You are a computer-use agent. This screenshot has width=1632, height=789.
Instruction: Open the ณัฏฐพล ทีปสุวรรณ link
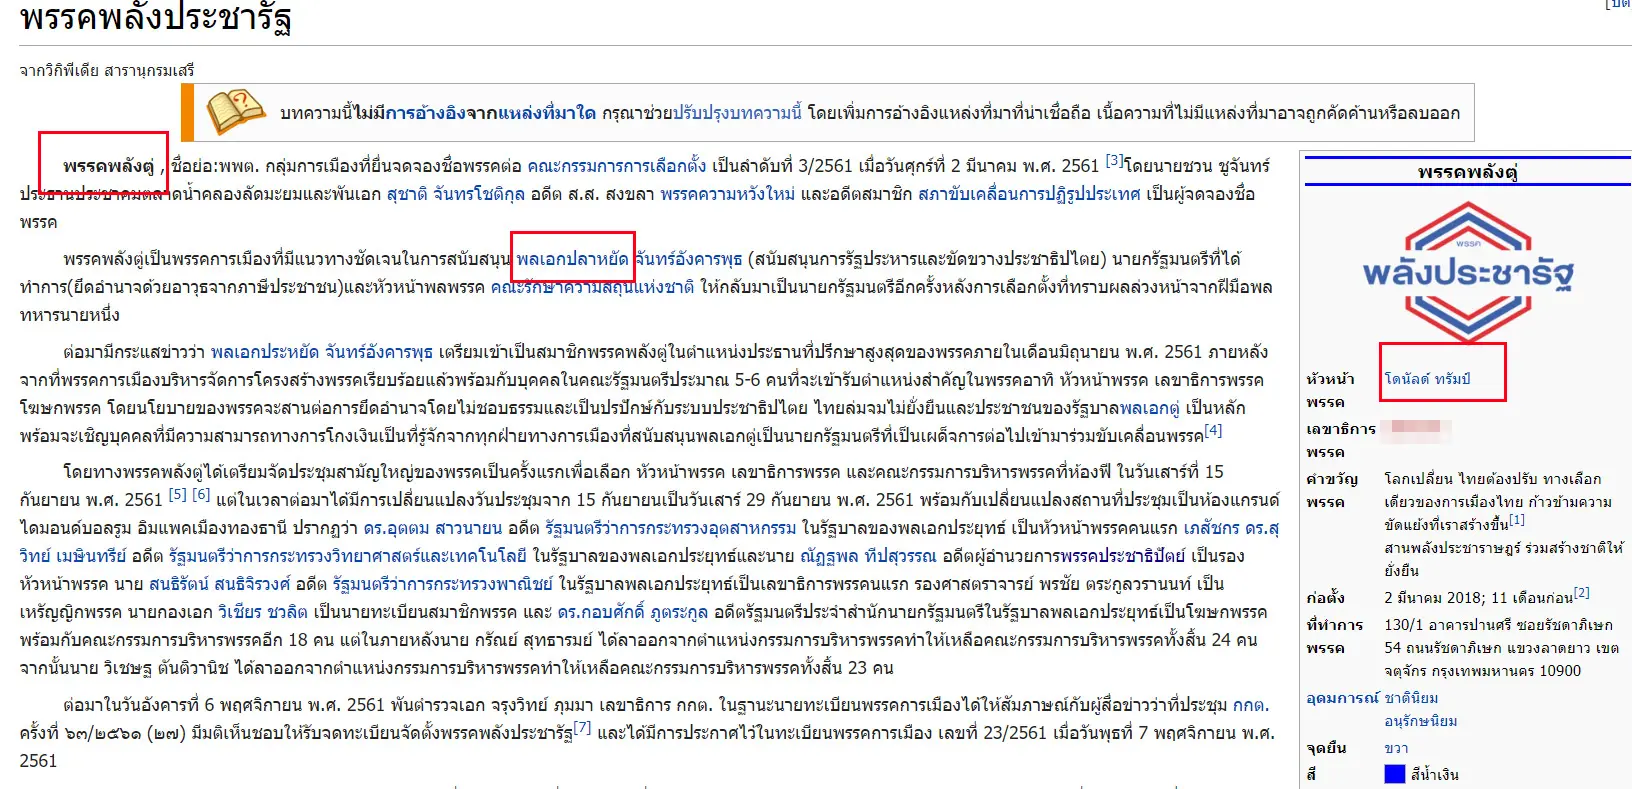coord(868,556)
